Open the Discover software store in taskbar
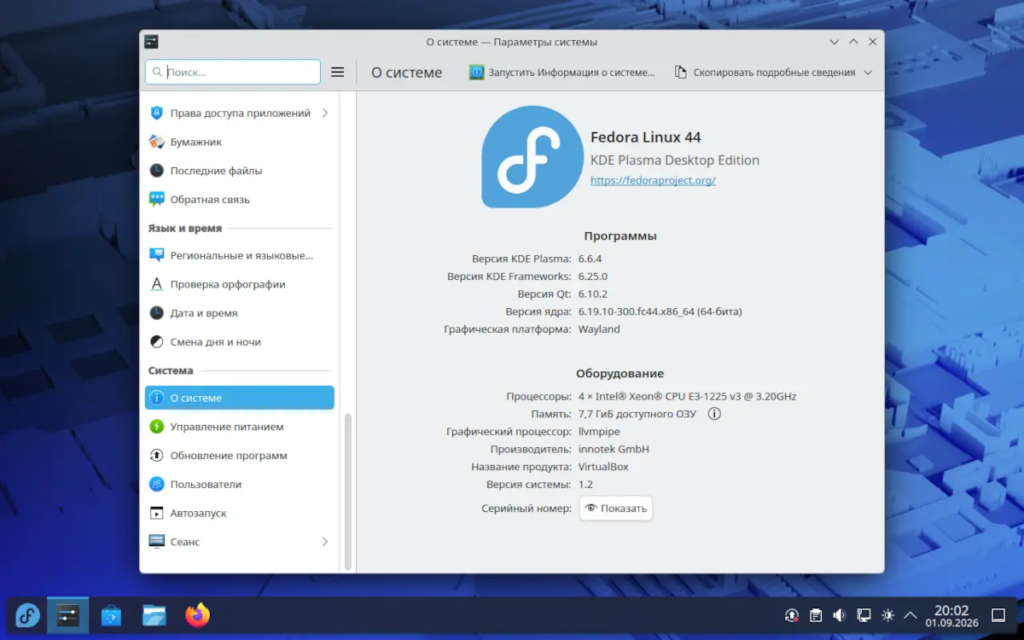The height and width of the screenshot is (640, 1024). coord(111,615)
